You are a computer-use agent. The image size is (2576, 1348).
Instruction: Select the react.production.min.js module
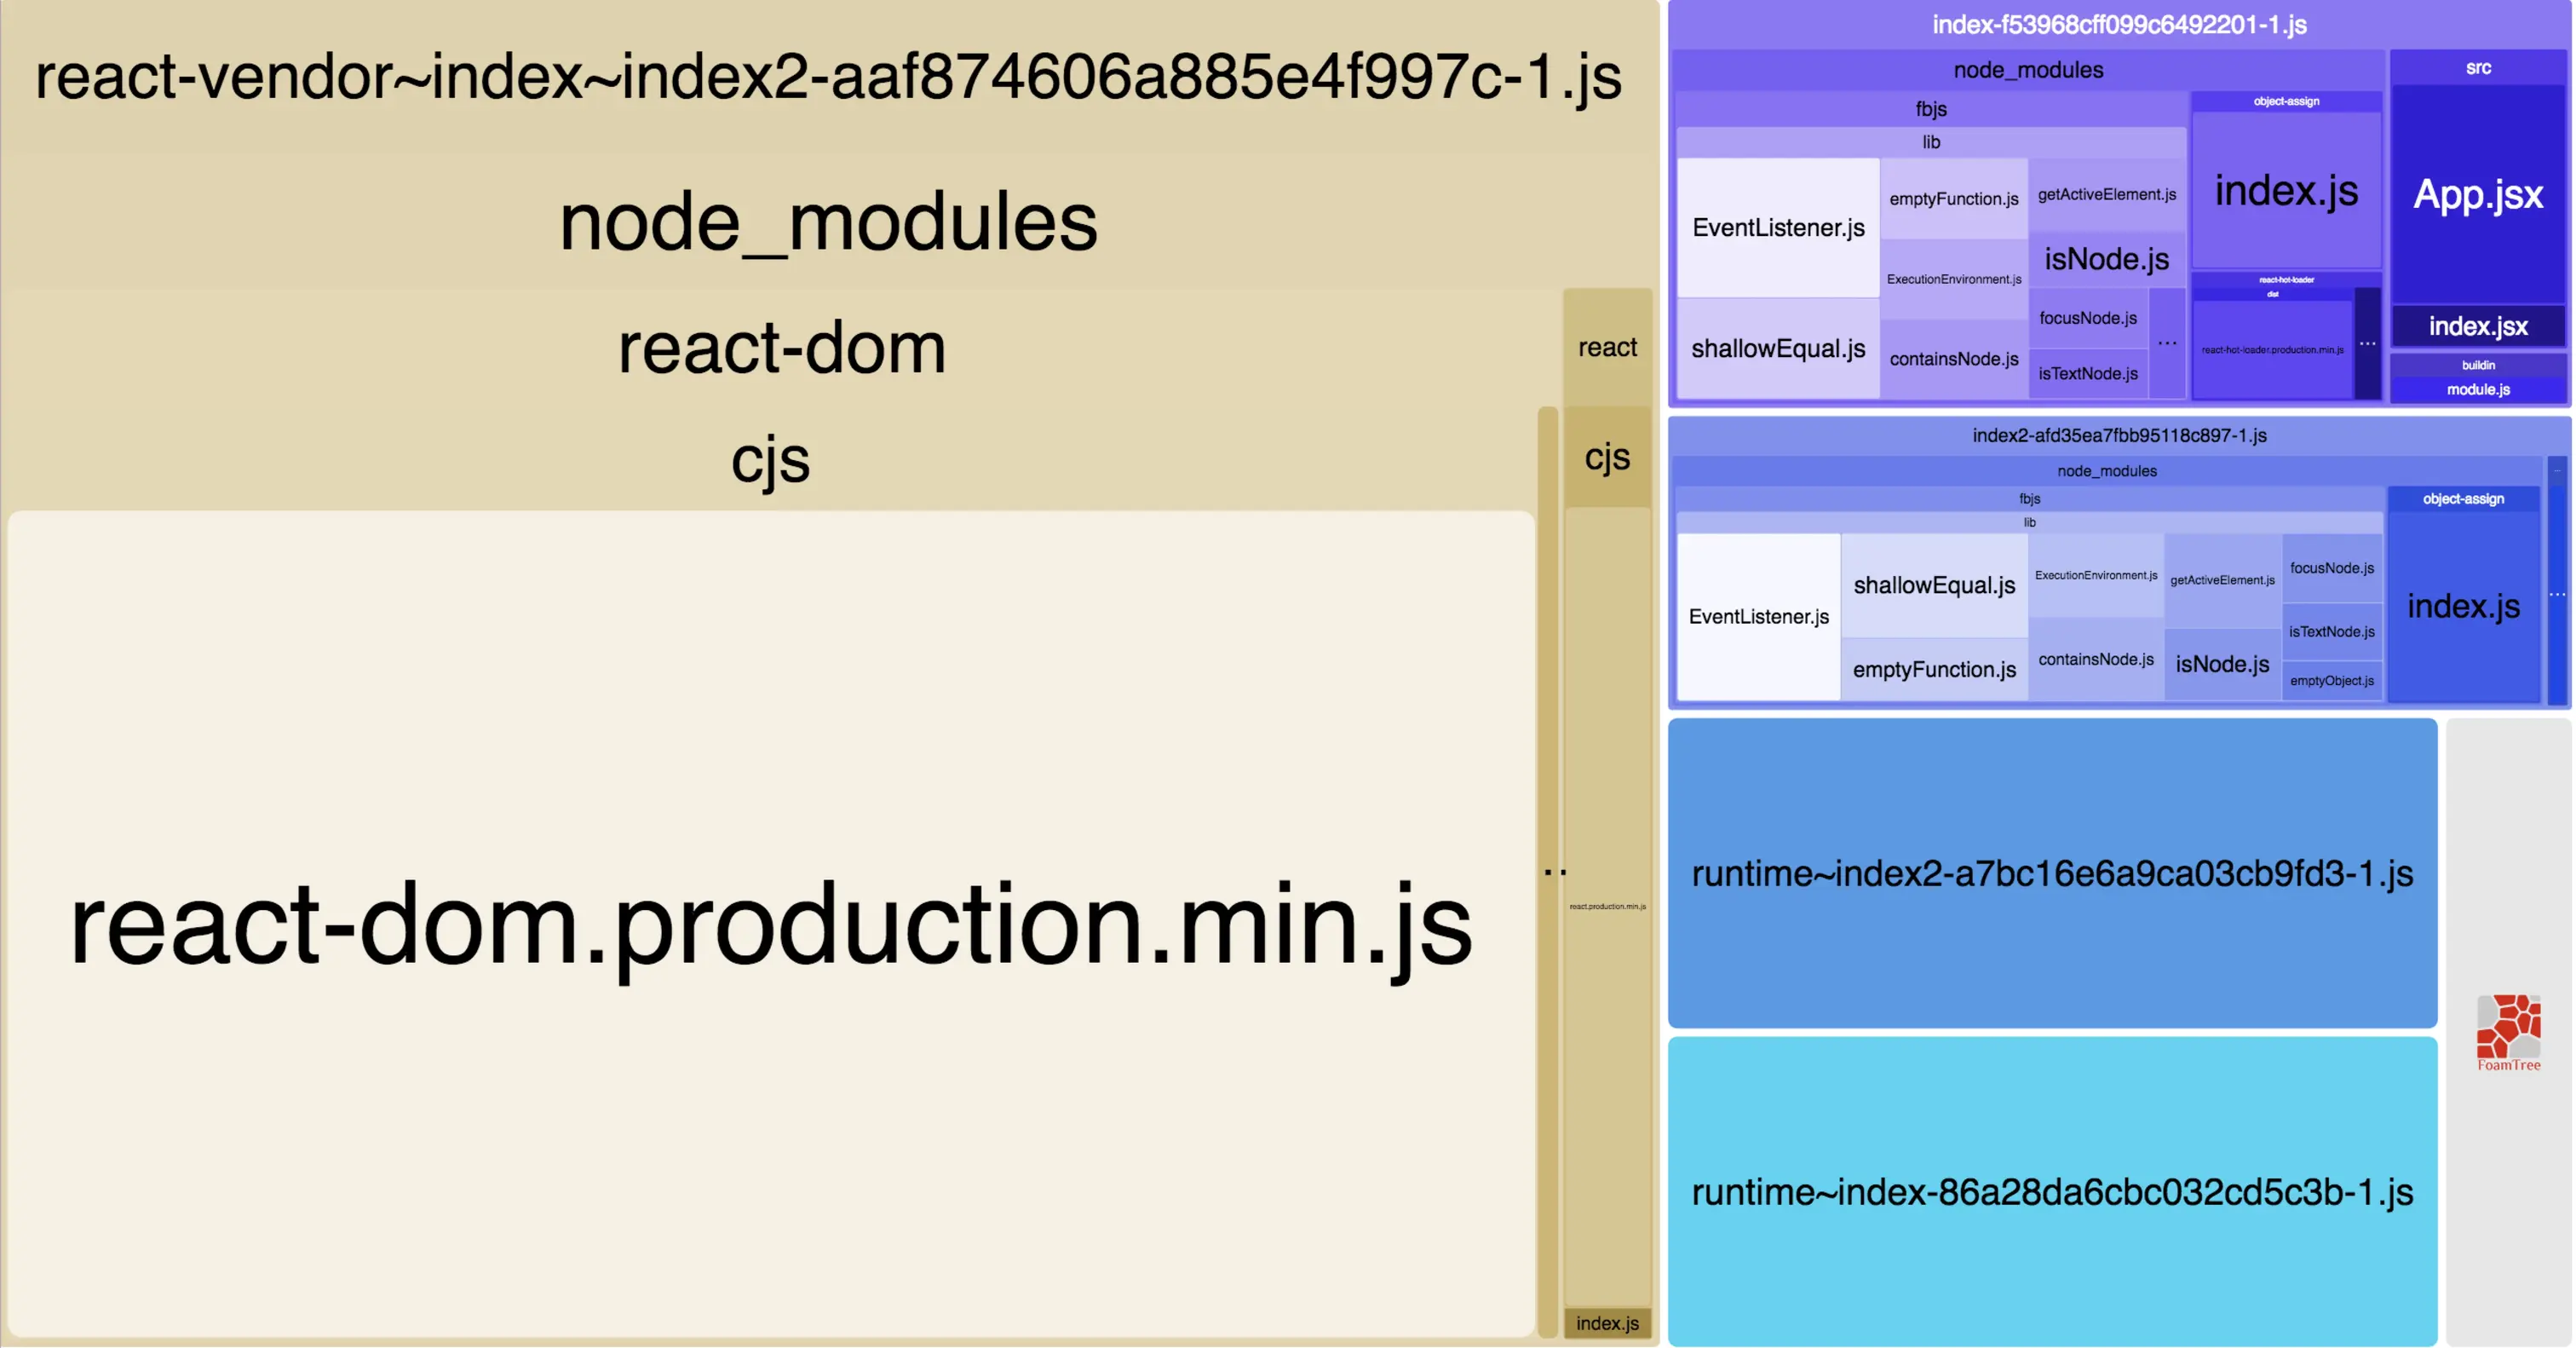coord(1607,906)
